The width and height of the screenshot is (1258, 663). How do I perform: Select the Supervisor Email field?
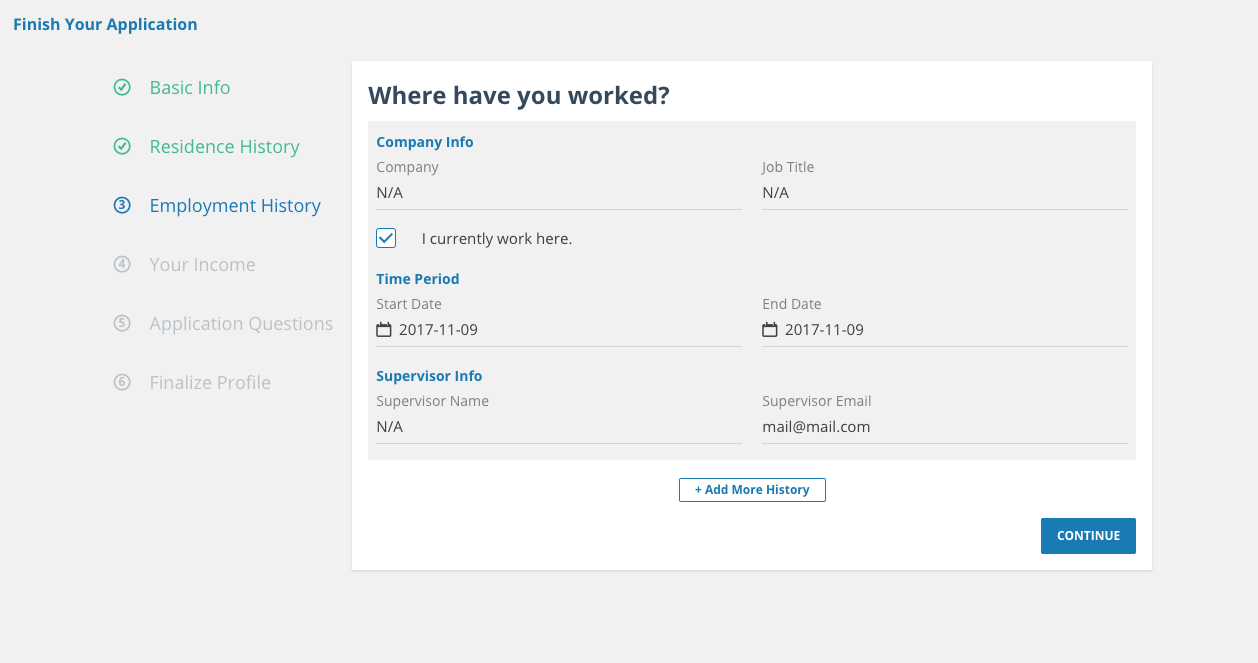944,427
